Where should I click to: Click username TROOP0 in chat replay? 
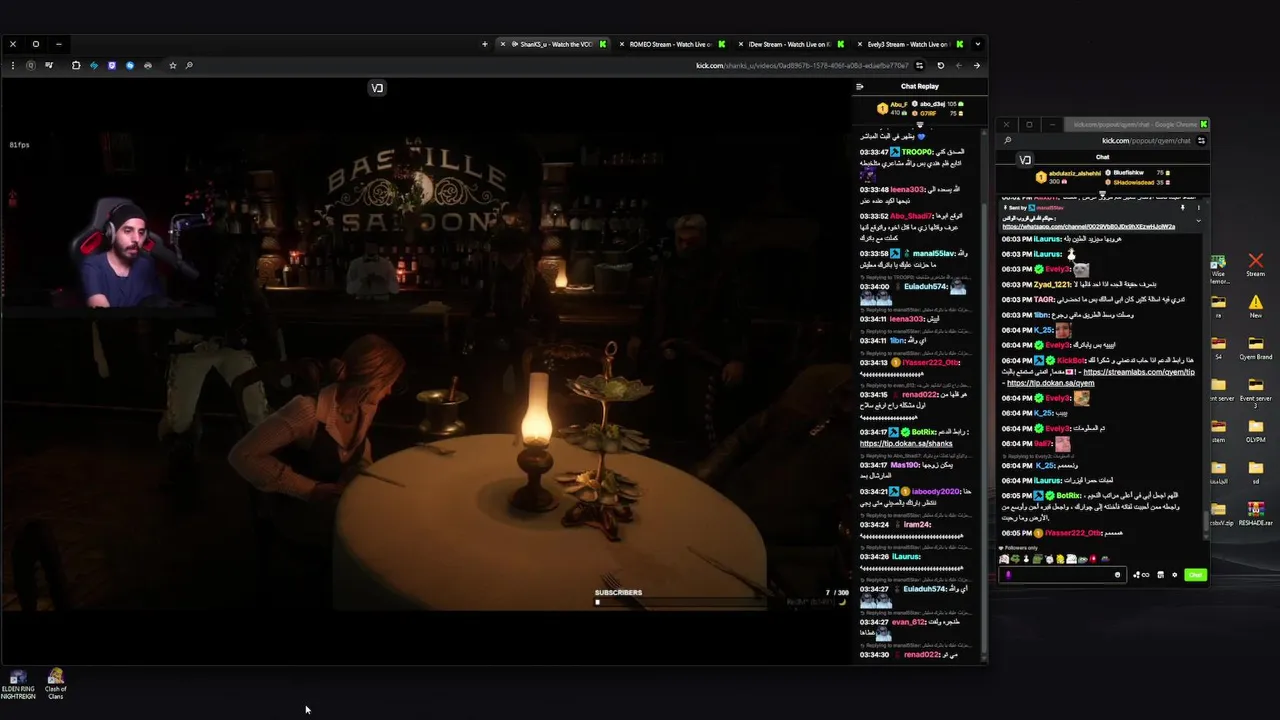(917, 152)
